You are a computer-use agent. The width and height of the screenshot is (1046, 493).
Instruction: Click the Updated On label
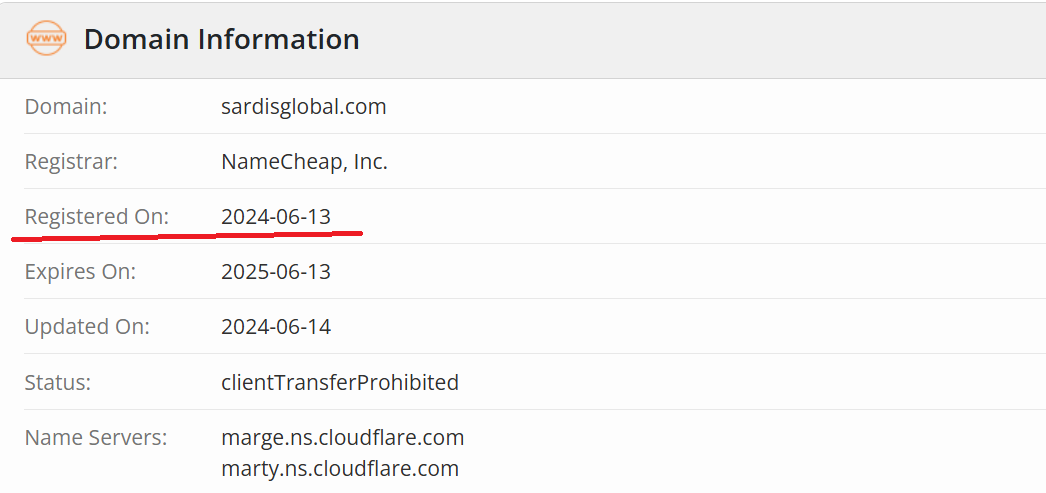pyautogui.click(x=87, y=326)
